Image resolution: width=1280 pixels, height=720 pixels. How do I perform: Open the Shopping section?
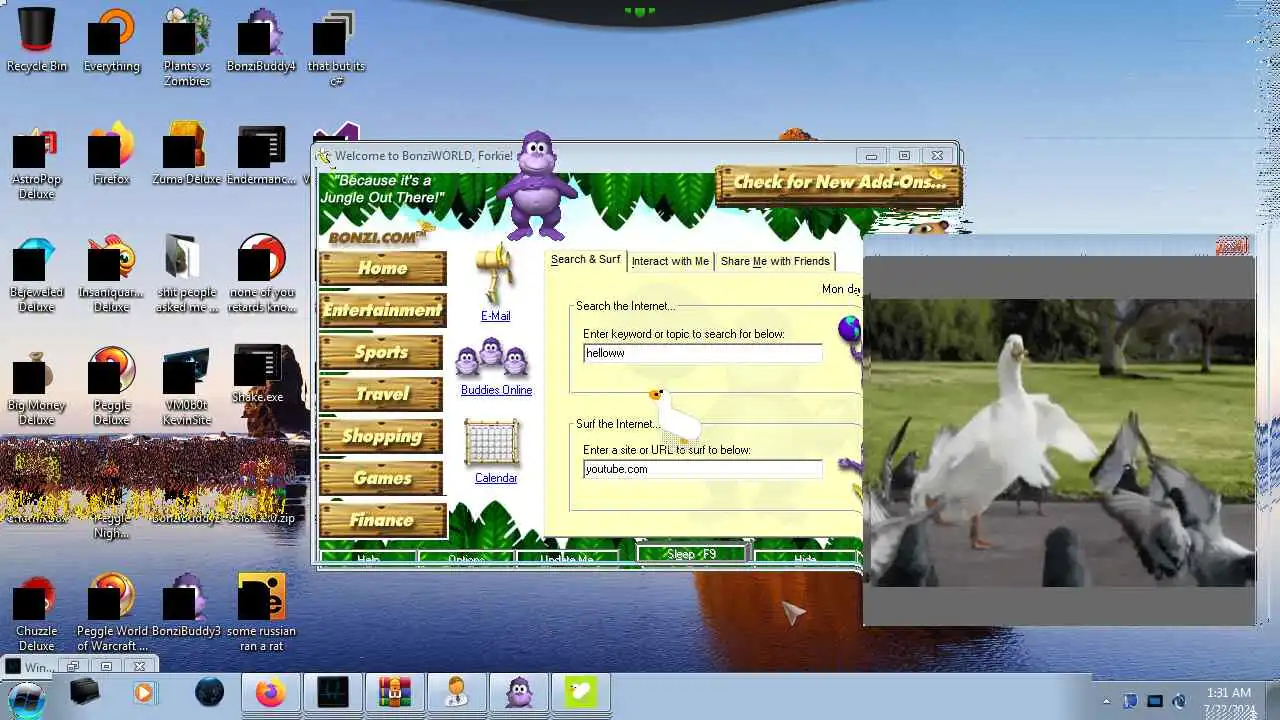pyautogui.click(x=381, y=436)
